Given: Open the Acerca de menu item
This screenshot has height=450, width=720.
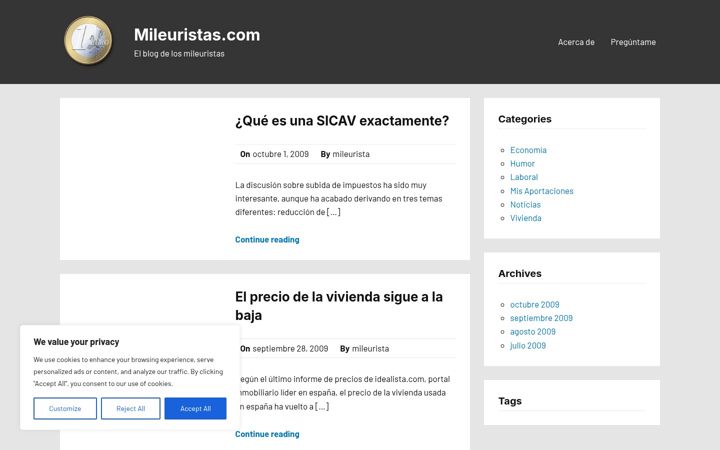Looking at the screenshot, I should pyautogui.click(x=576, y=42).
